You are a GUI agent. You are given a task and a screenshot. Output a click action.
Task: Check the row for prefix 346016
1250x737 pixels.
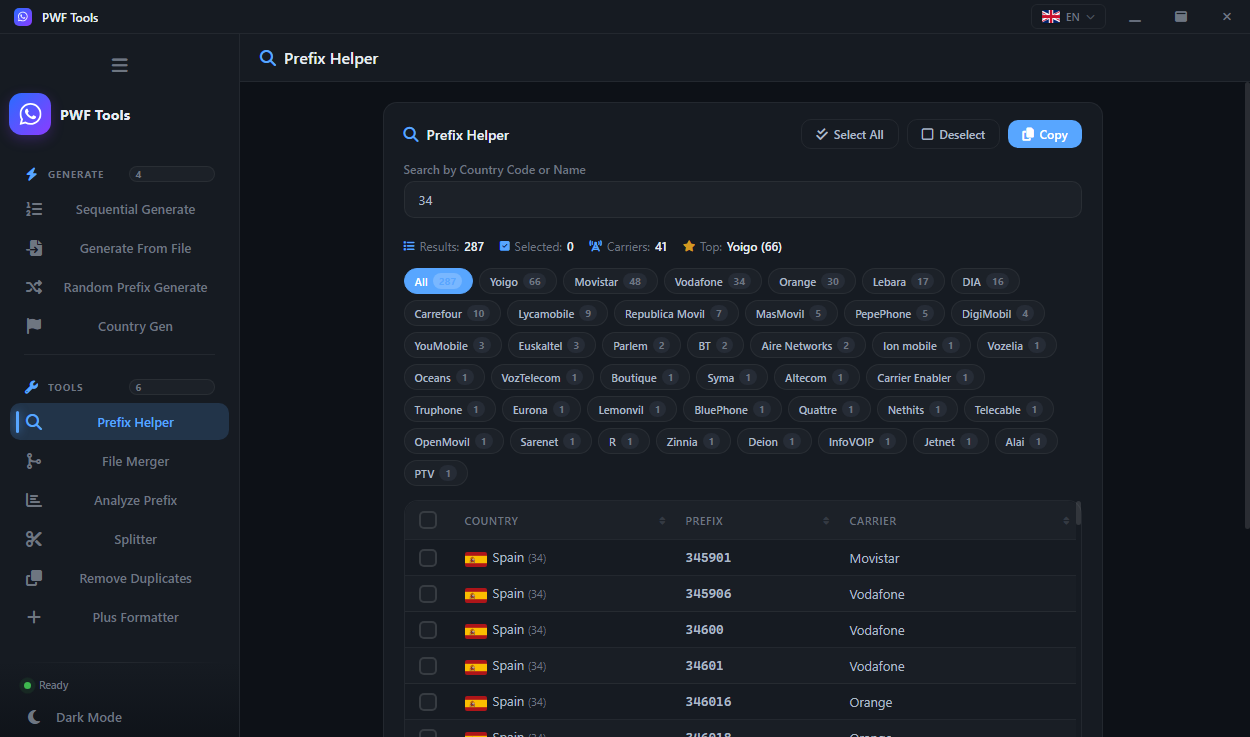[x=428, y=702]
